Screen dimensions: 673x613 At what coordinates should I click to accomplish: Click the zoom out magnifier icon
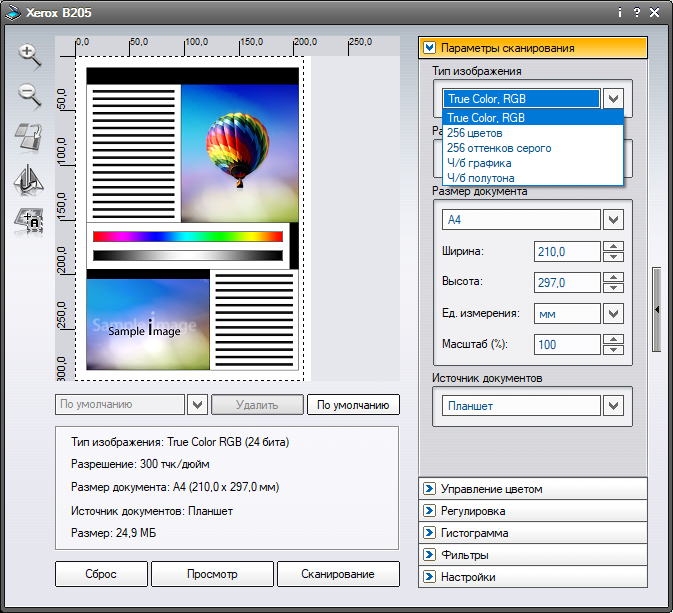pyautogui.click(x=28, y=95)
